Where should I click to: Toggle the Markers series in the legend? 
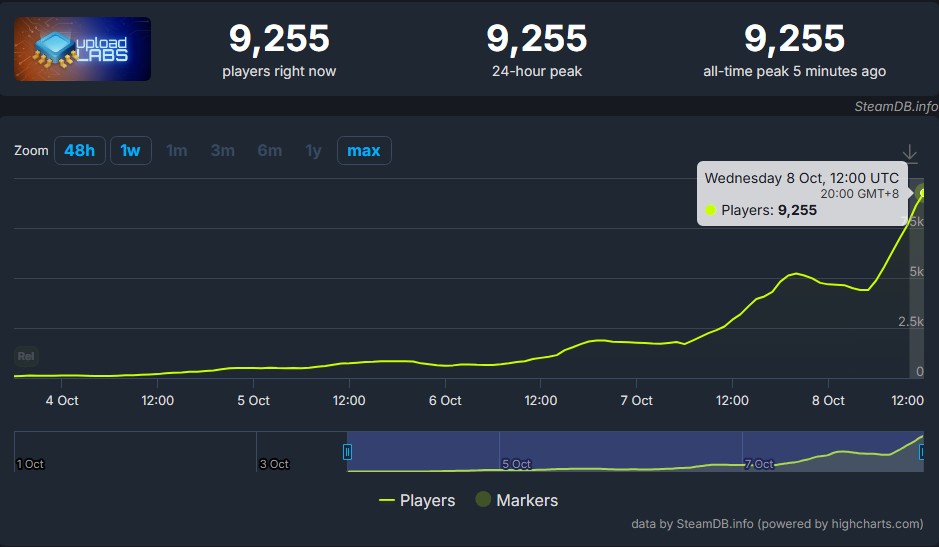(x=516, y=500)
